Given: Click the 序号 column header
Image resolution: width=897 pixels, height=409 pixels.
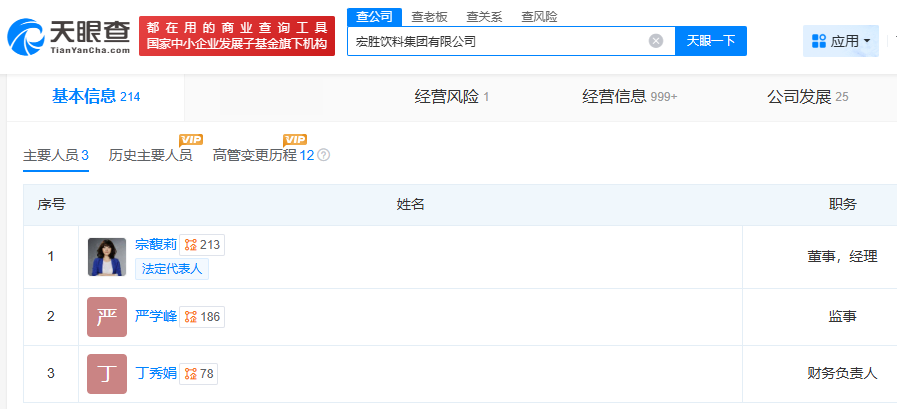Looking at the screenshot, I should click(51, 205).
